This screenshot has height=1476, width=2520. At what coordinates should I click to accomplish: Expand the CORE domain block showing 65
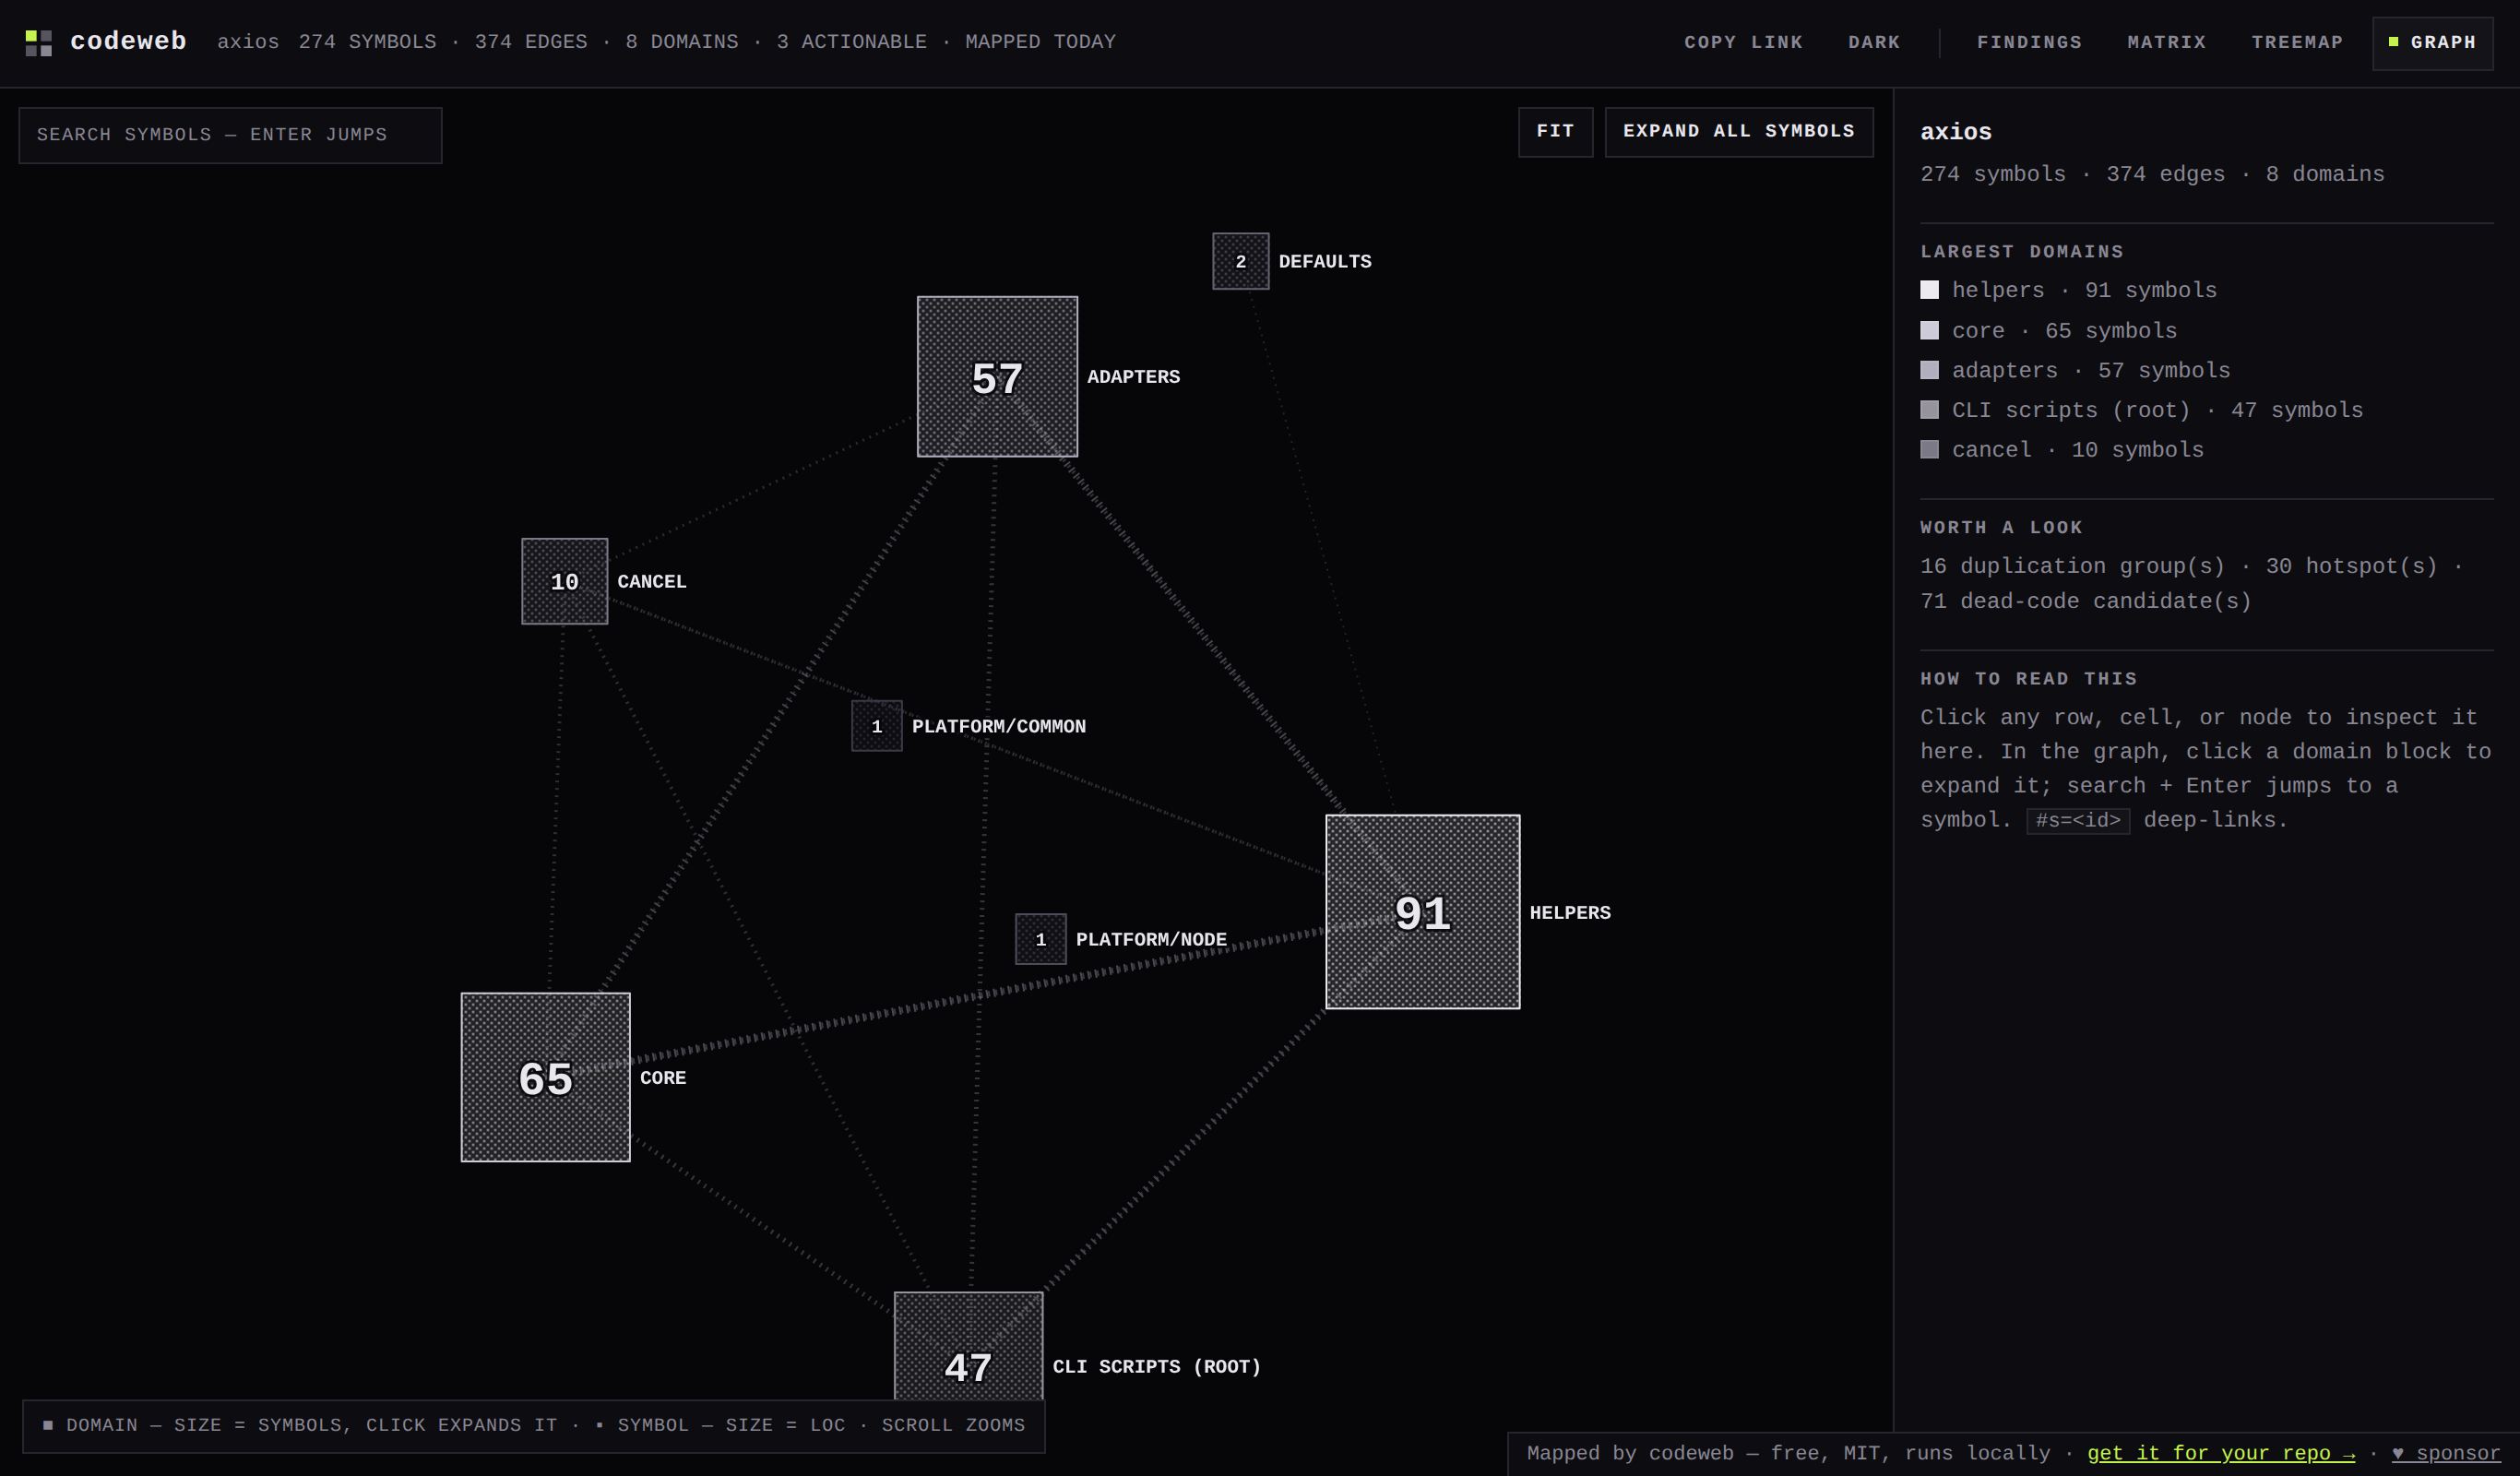[x=545, y=1077]
